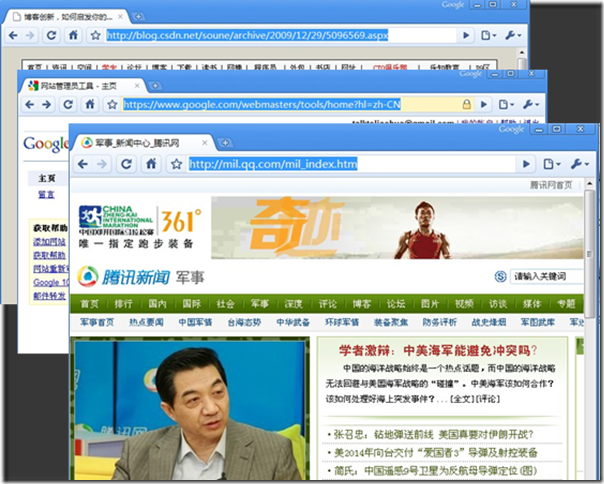Open page menu in the Google webmasters window

pos(505,104)
